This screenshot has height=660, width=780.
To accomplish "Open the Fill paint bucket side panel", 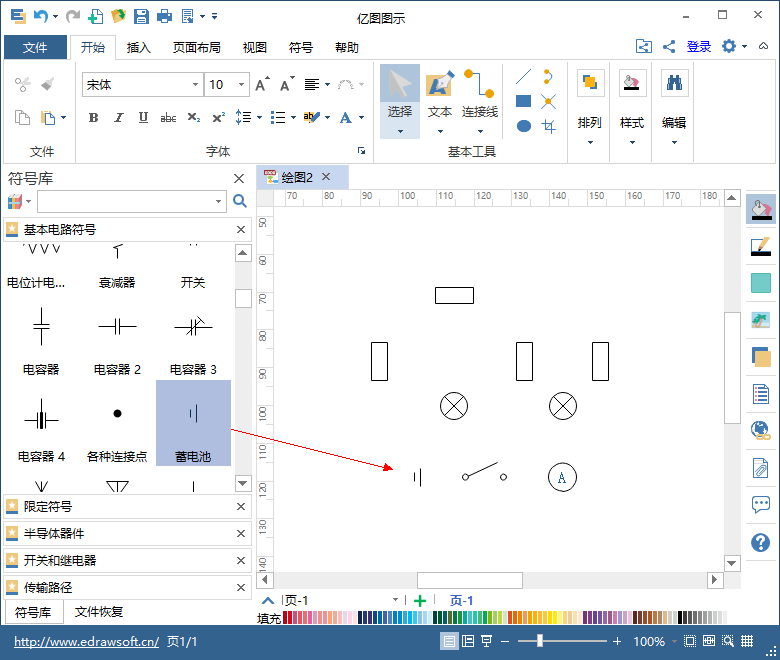I will (x=761, y=209).
